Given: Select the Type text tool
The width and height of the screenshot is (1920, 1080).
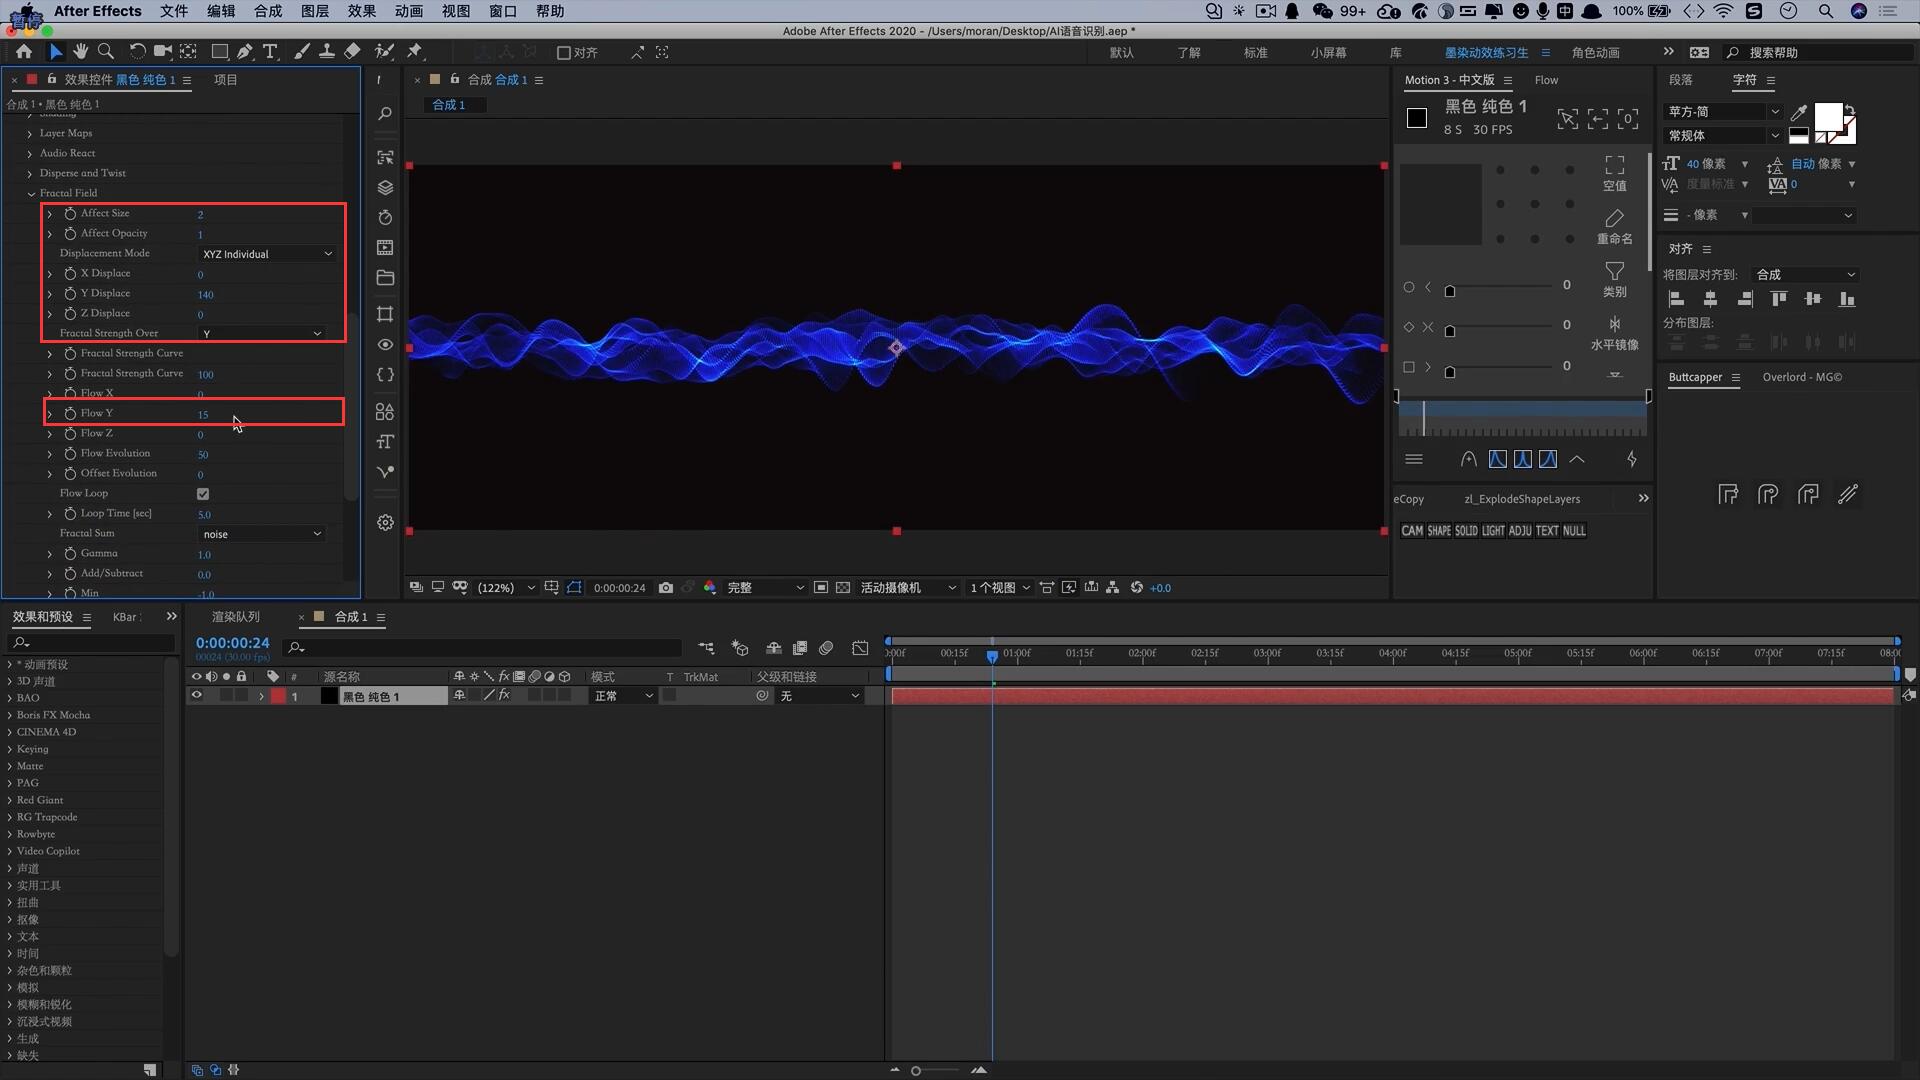Looking at the screenshot, I should [x=270, y=52].
